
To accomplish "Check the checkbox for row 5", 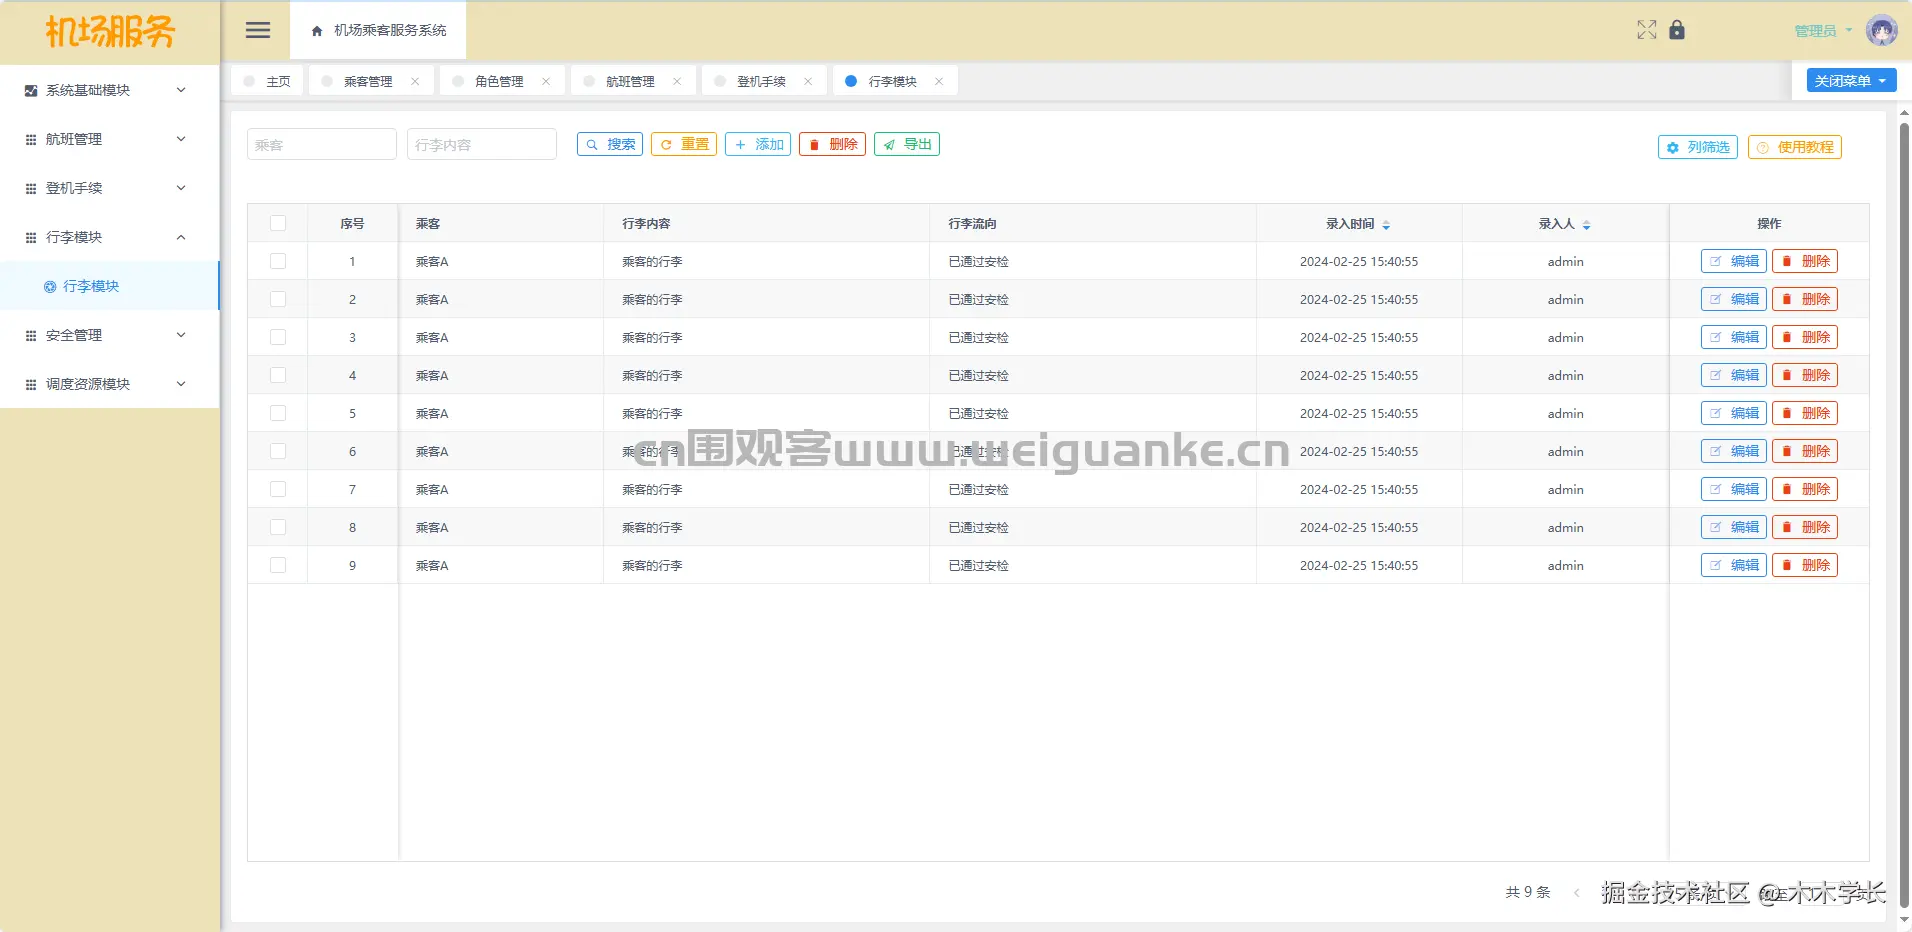I will (278, 413).
